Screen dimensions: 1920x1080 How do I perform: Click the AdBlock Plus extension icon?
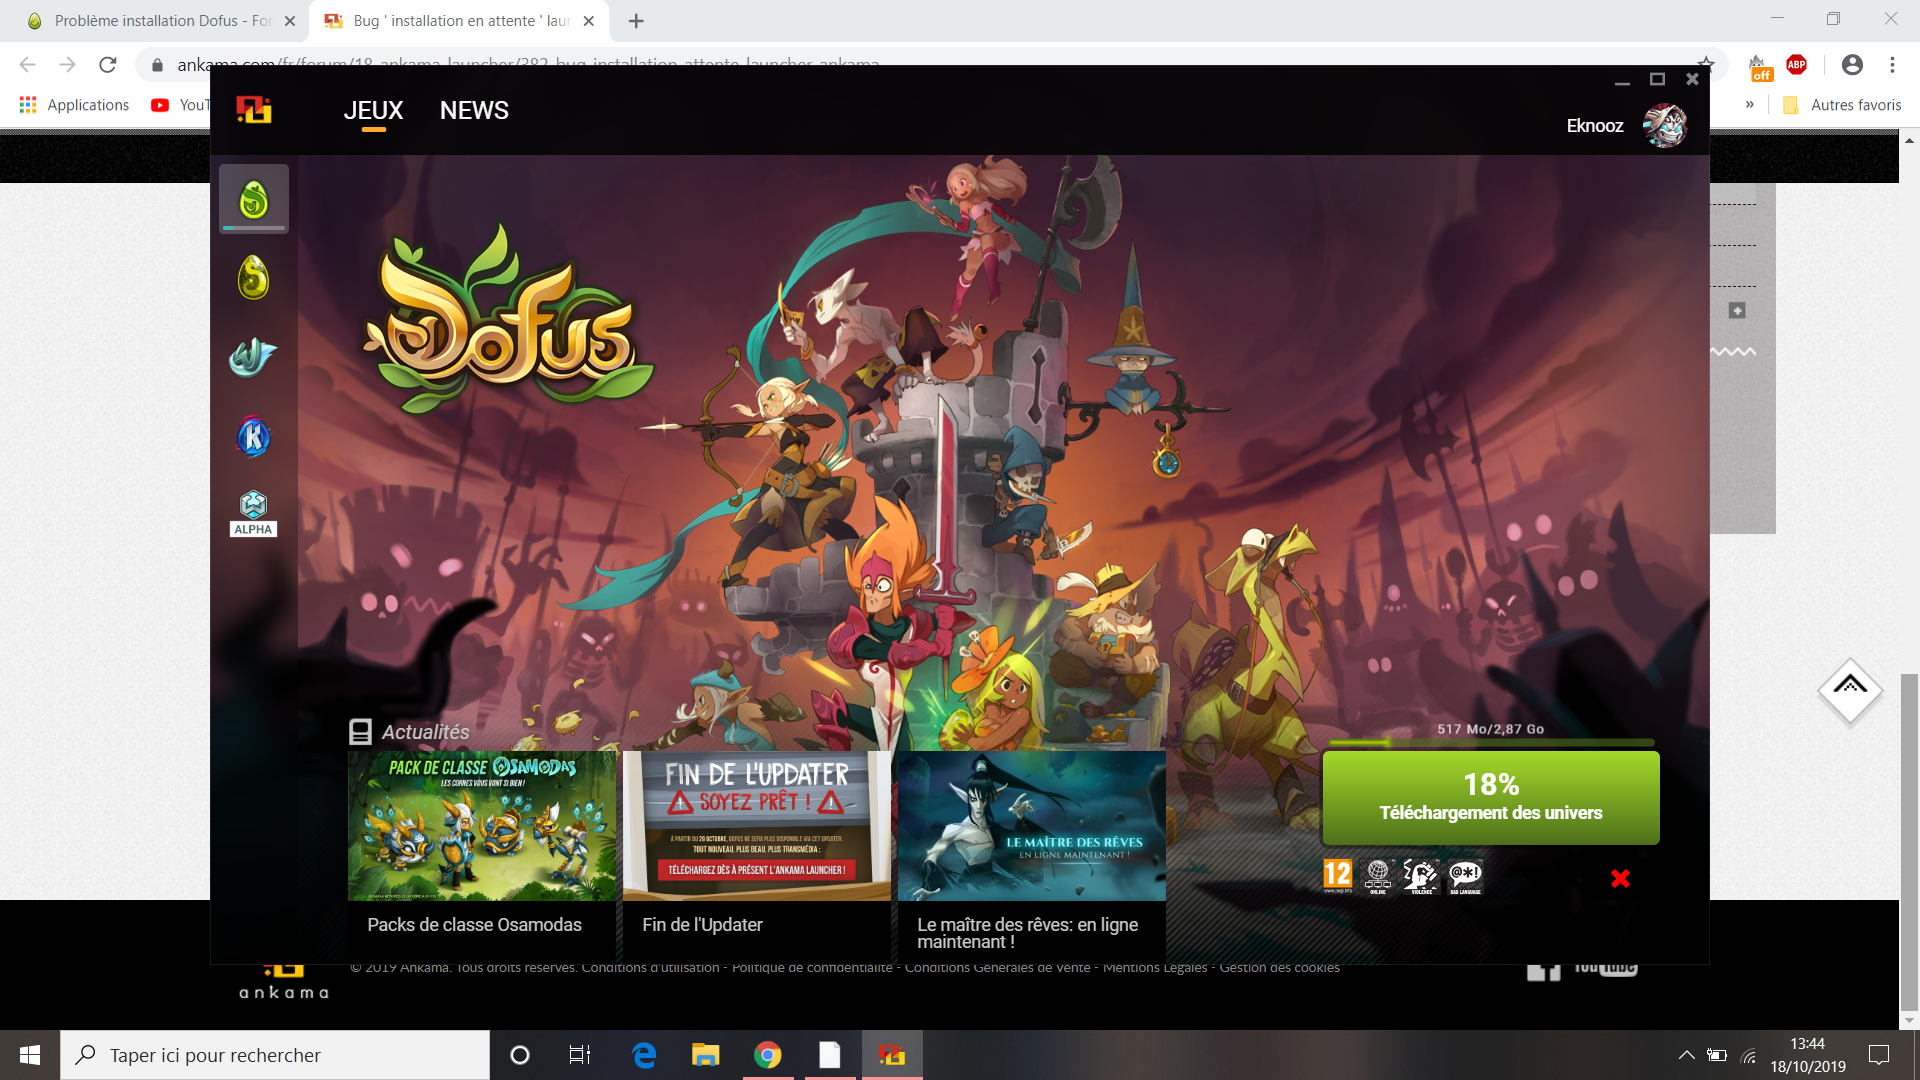point(1797,65)
